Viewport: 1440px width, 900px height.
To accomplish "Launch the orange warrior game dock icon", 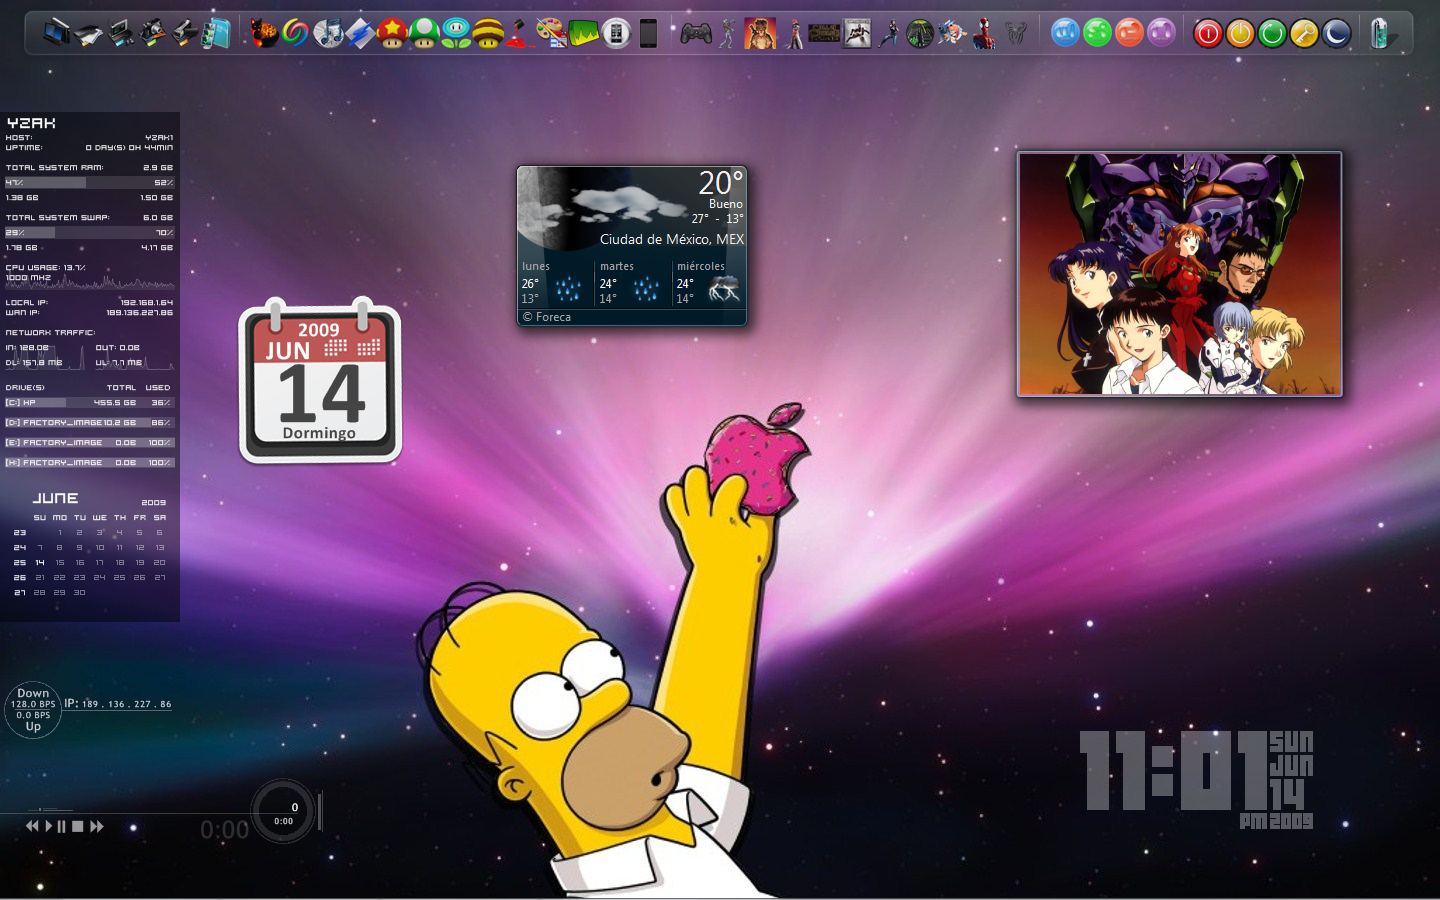I will tap(760, 34).
